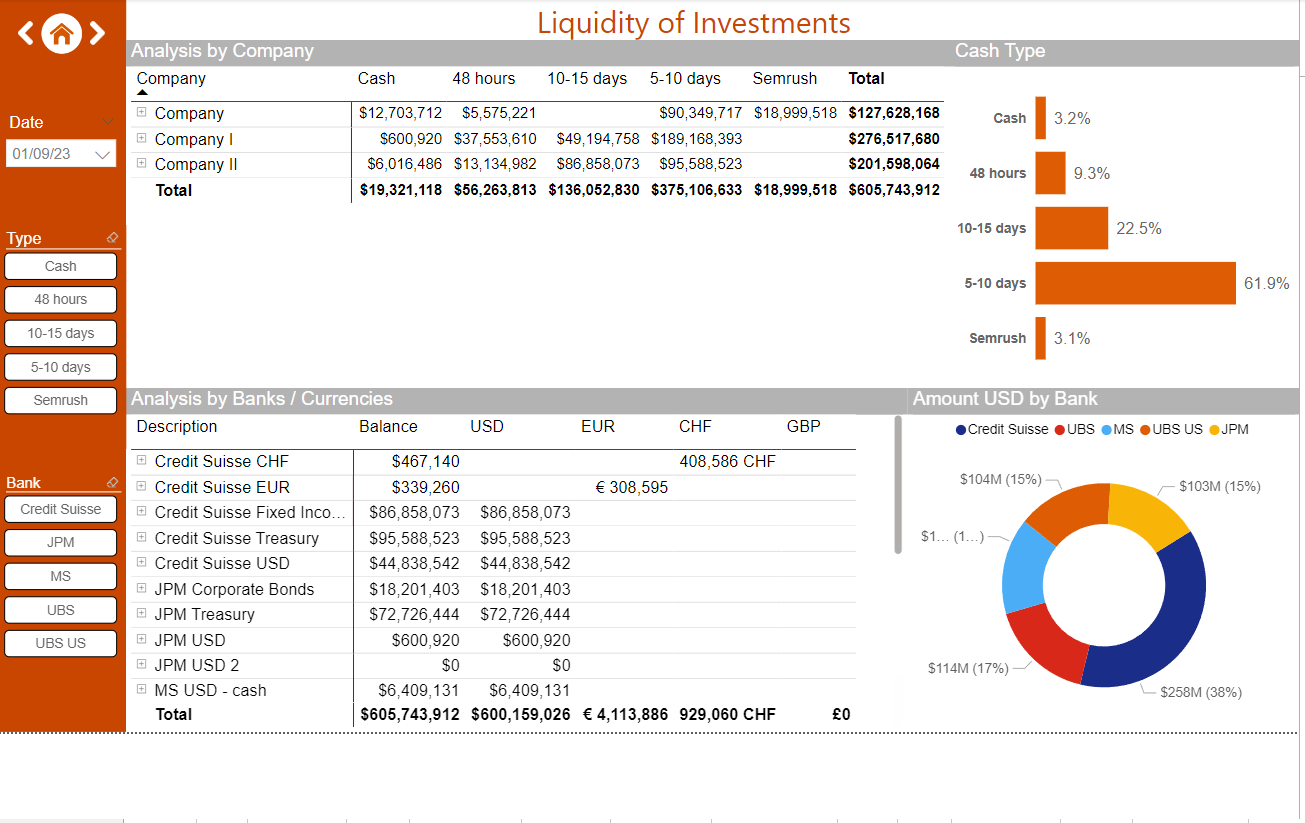Expand Credit Suisse Fixed Income row
Viewport: 1305px width, 823px height.
click(x=142, y=511)
